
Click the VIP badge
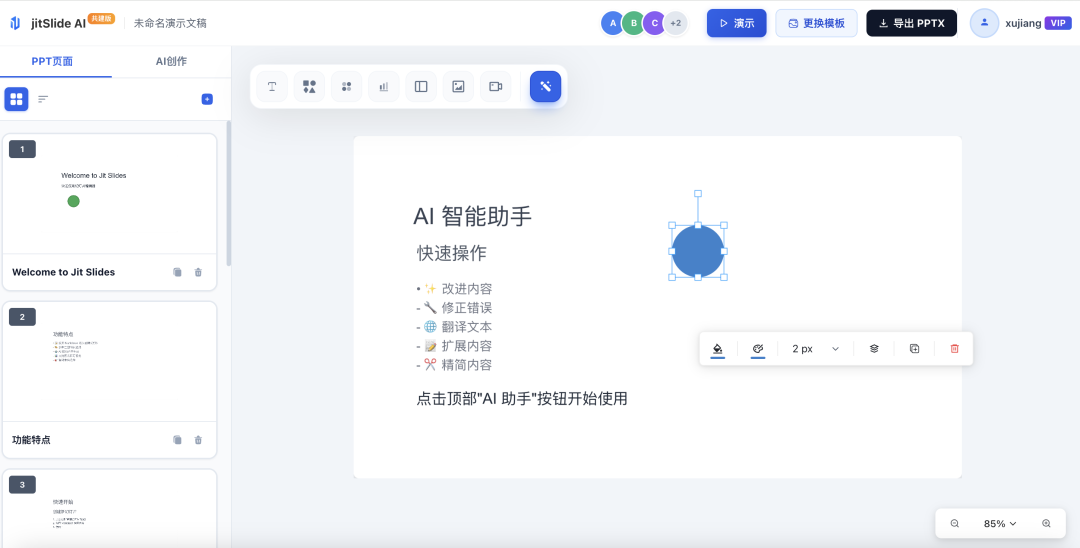(x=1058, y=23)
